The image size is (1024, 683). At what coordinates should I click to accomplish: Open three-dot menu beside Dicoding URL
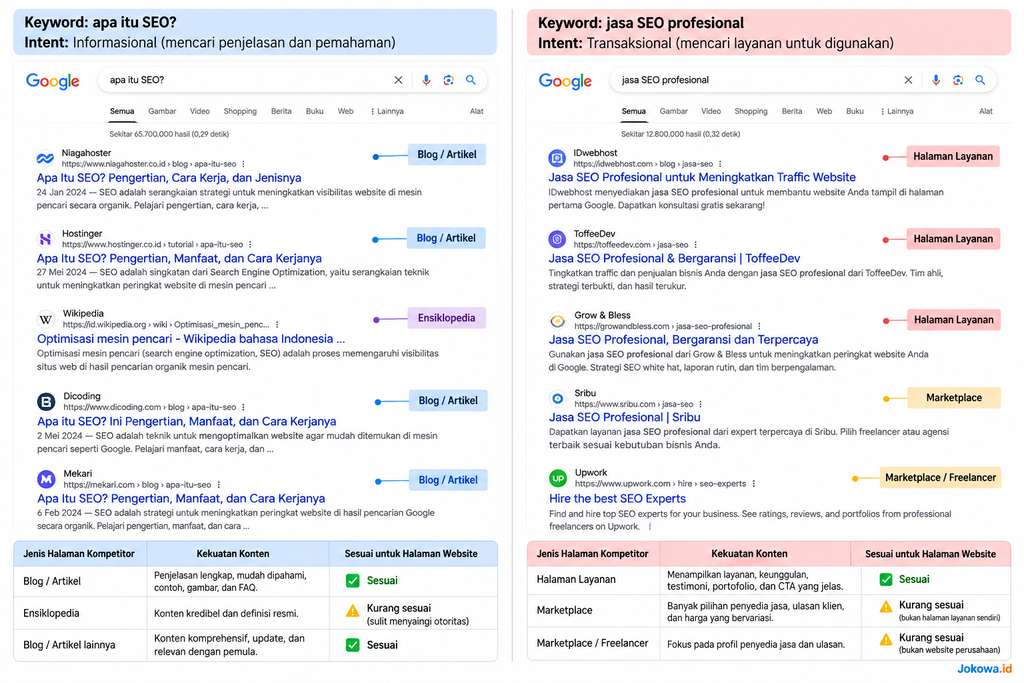[x=244, y=407]
